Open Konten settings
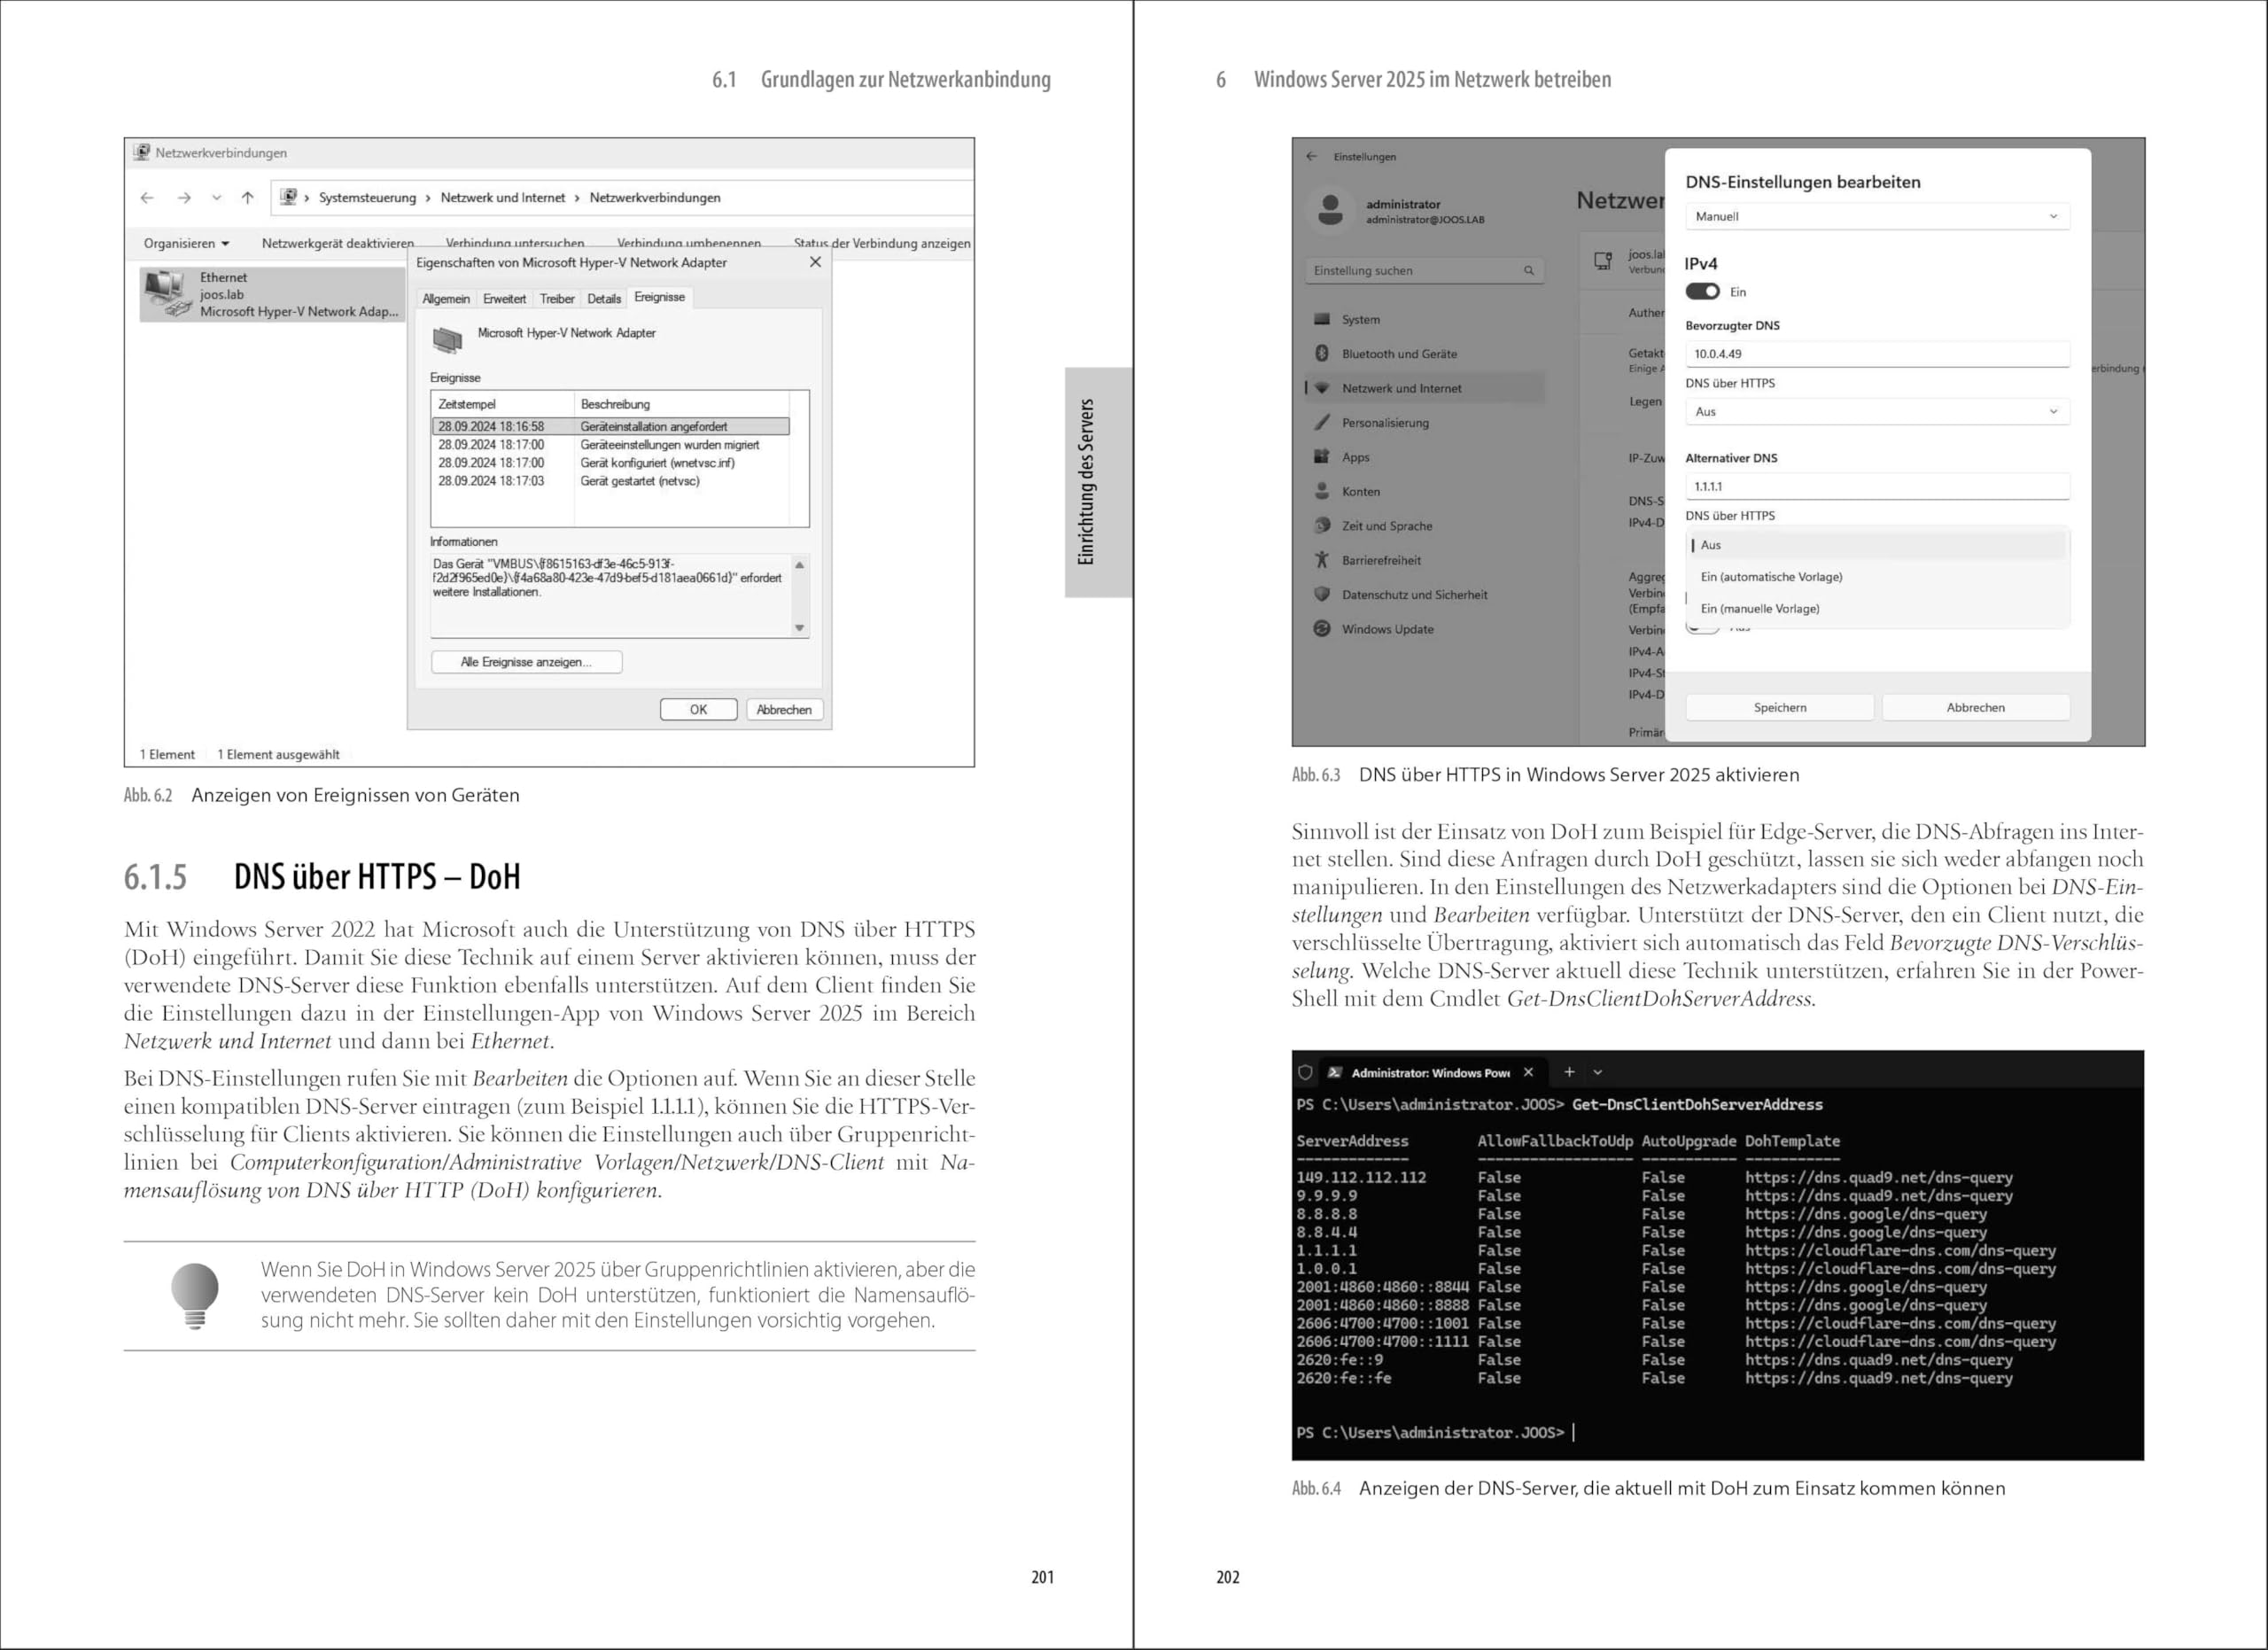The image size is (2268, 1650). click(x=1424, y=491)
